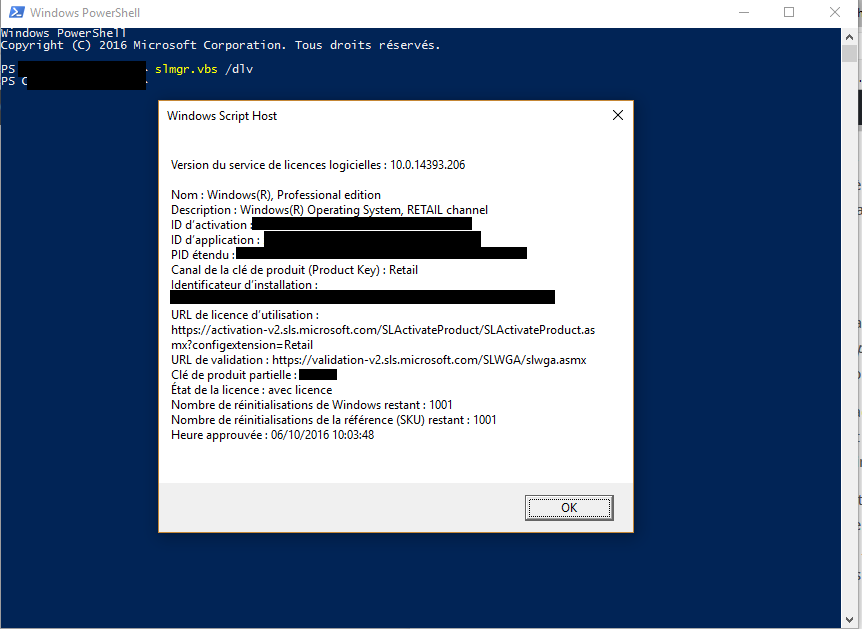Click OK in Windows Script Host dialog
The height and width of the screenshot is (629, 862).
click(x=569, y=507)
